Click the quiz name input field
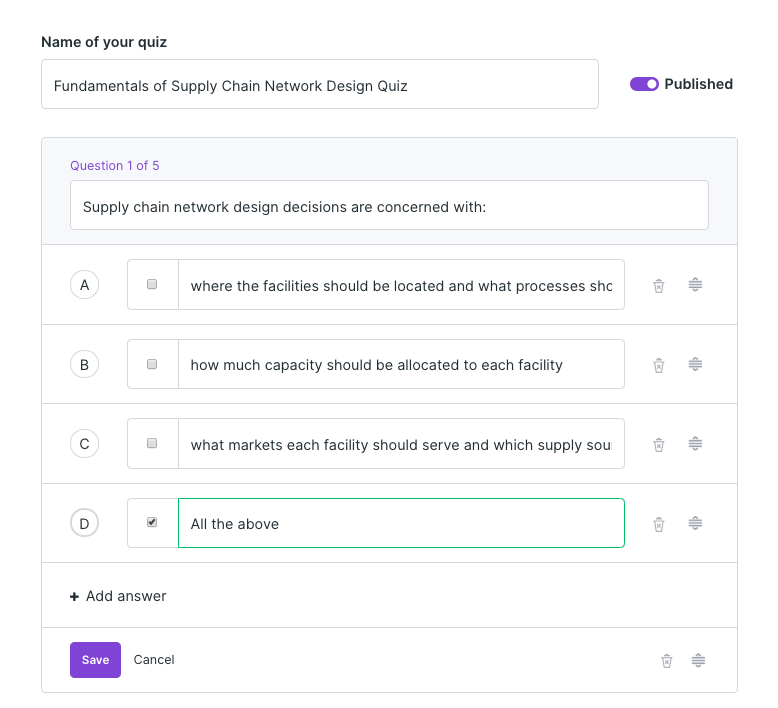This screenshot has height=708, width=778. [320, 85]
